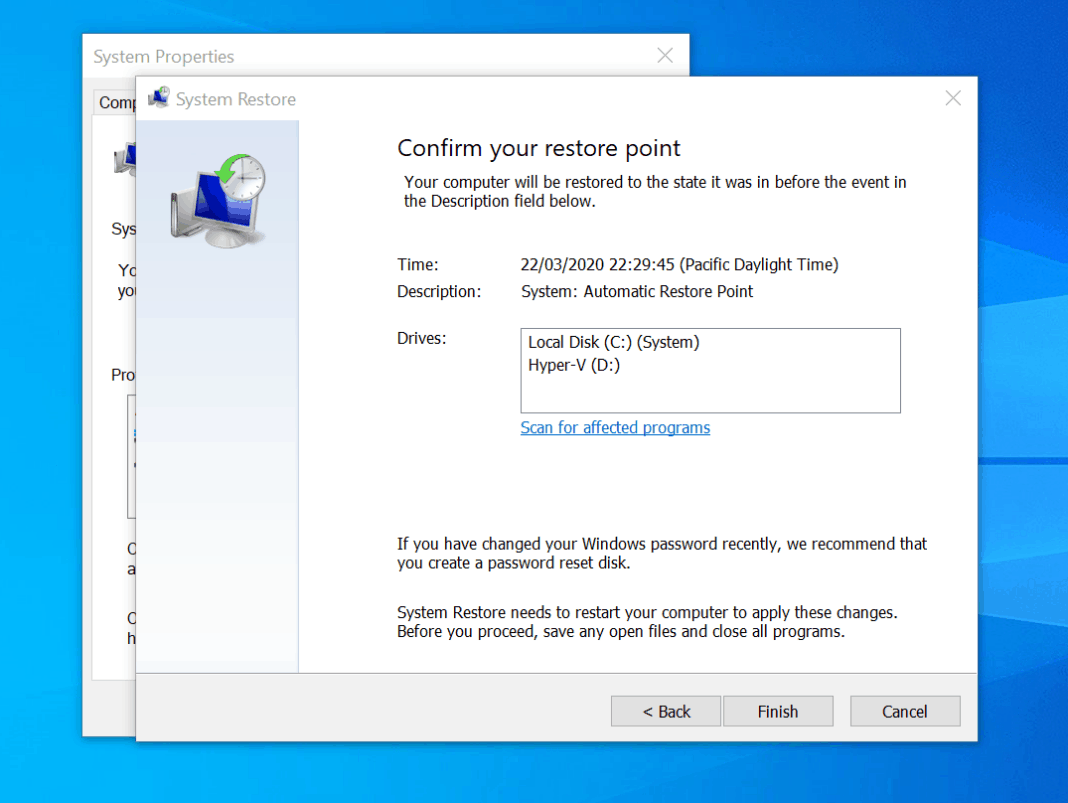Viewport: 1068px width, 803px height.
Task: Confirm the restore by clicking Finish
Action: coord(778,712)
